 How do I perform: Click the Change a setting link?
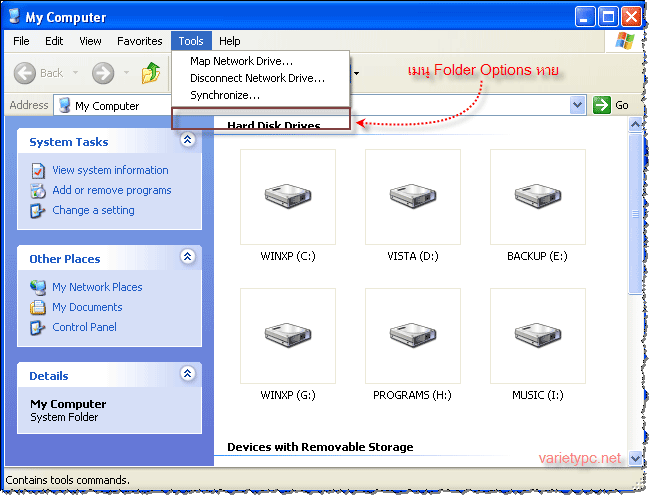(x=93, y=210)
